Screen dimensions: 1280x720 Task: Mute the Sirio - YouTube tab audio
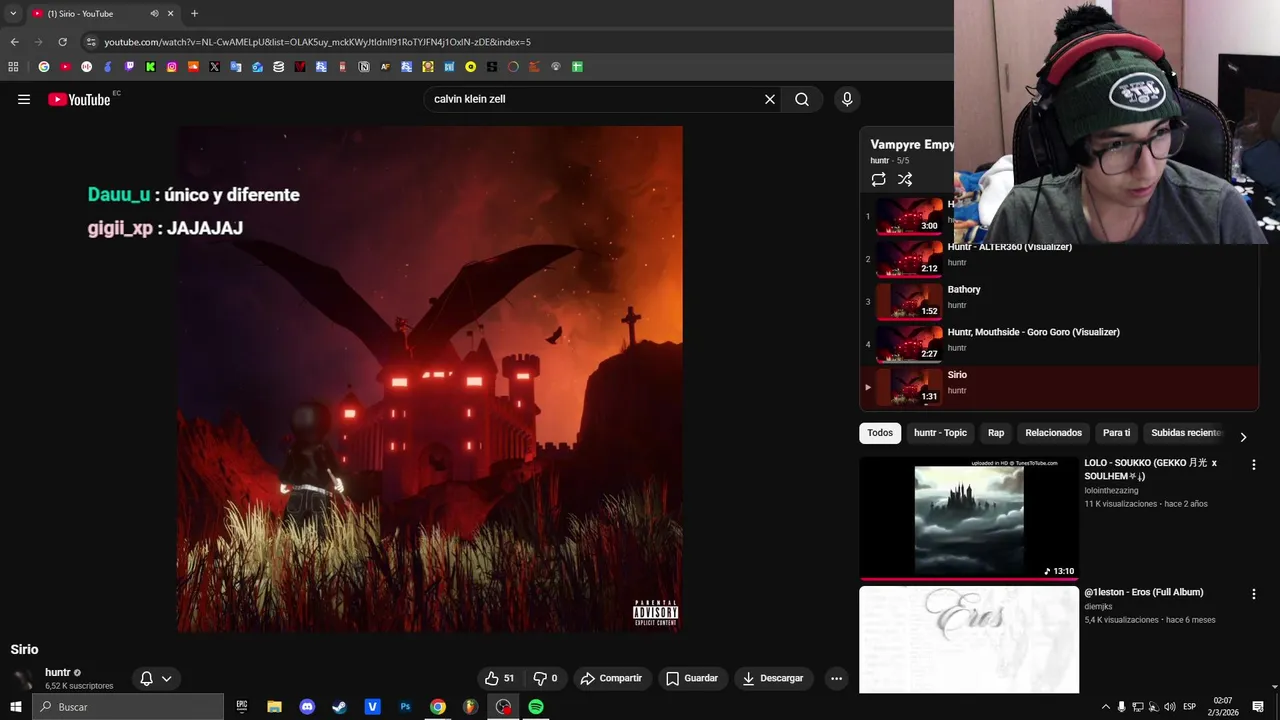154,13
